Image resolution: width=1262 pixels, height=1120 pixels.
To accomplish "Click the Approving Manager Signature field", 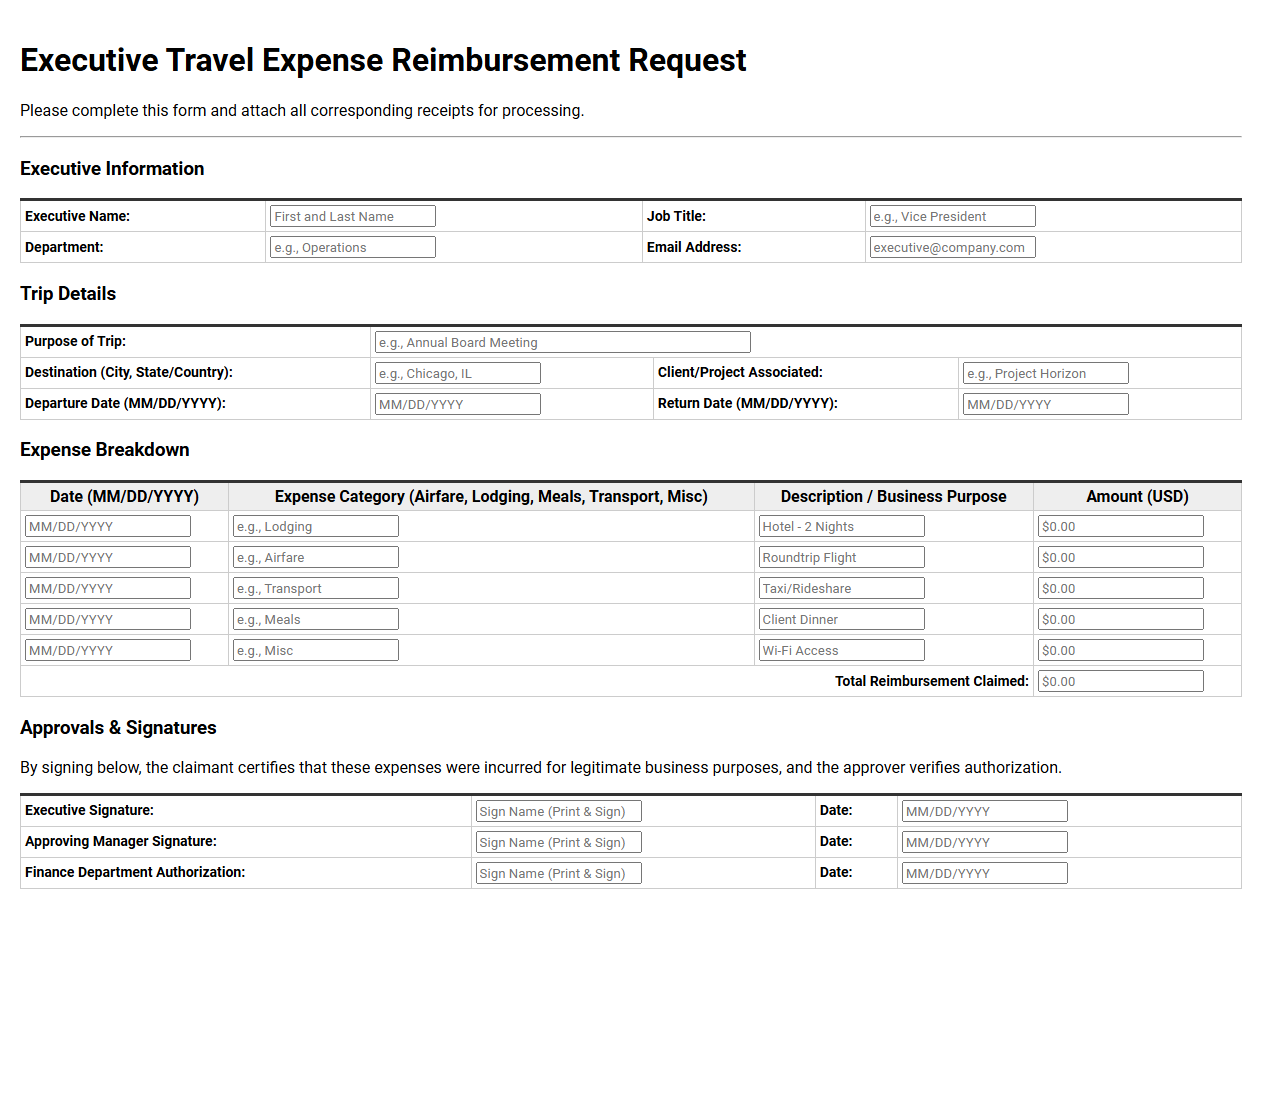I will click(x=559, y=842).
